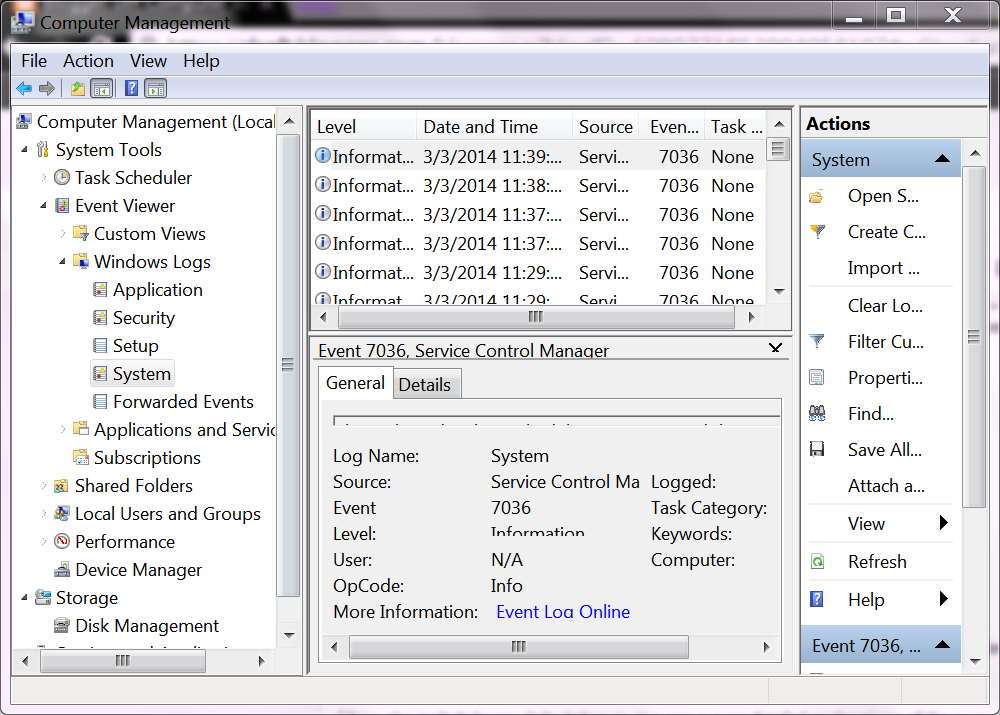Open the Action menu
Viewport: 1000px width, 715px height.
point(88,61)
